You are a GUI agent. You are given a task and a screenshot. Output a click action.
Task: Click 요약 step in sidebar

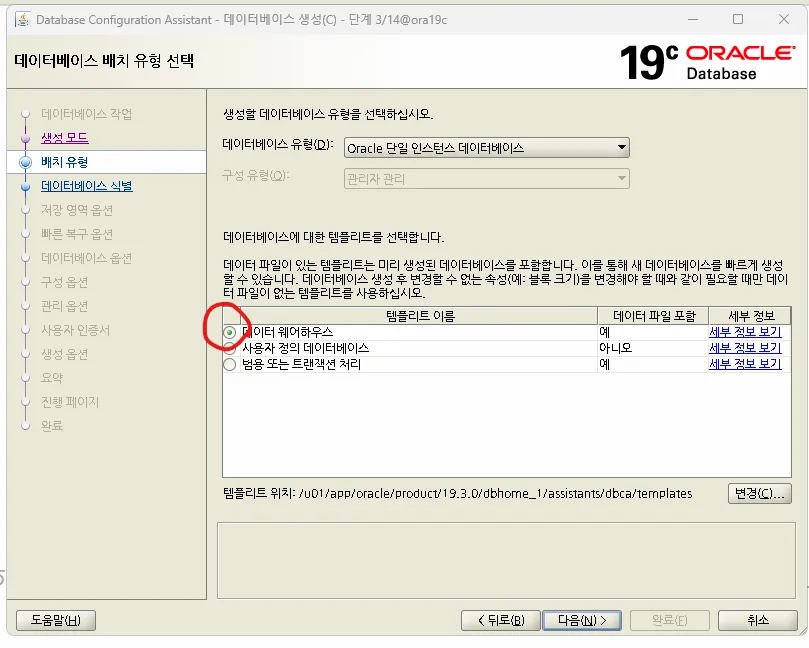52,378
